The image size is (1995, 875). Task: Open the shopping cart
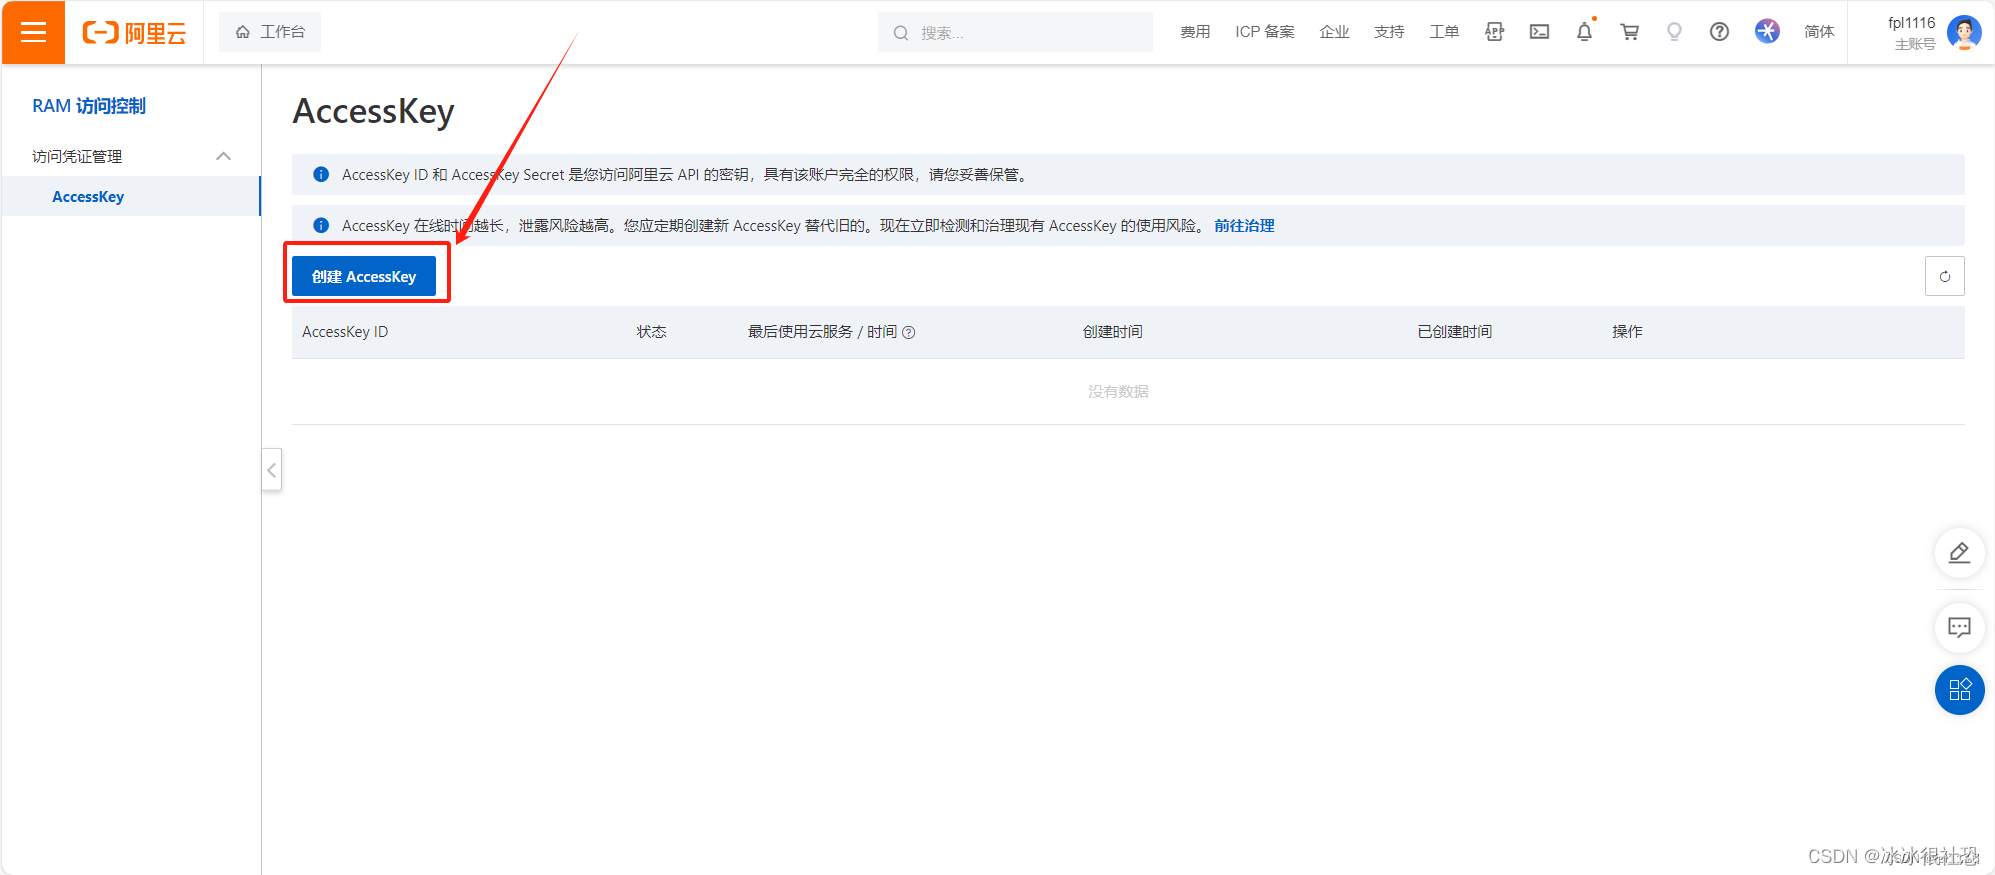pos(1630,32)
